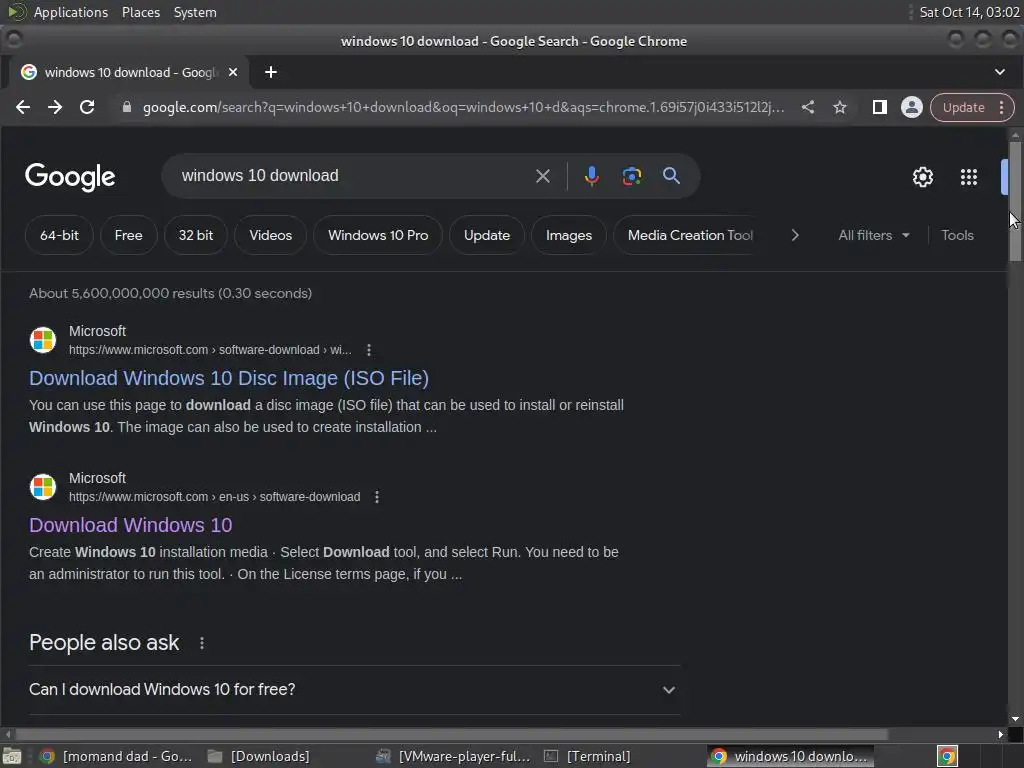1024x768 pixels.
Task: Open Chrome side panel
Action: coord(880,107)
